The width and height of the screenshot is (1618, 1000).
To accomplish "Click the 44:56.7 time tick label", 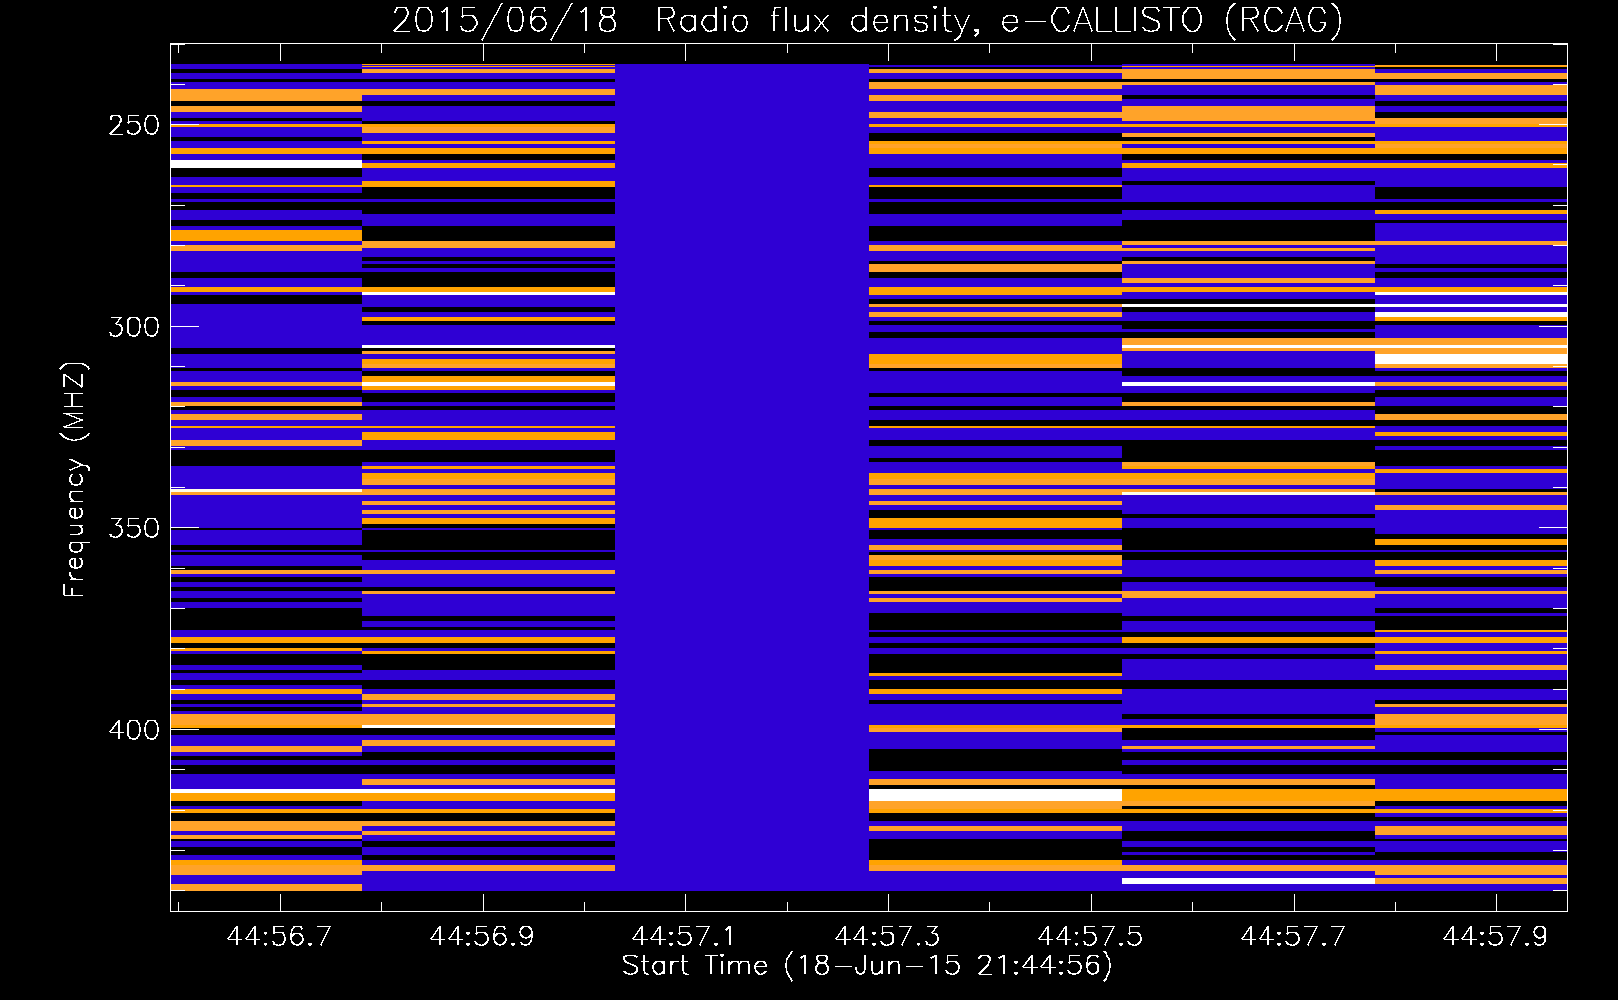I will [x=279, y=936].
